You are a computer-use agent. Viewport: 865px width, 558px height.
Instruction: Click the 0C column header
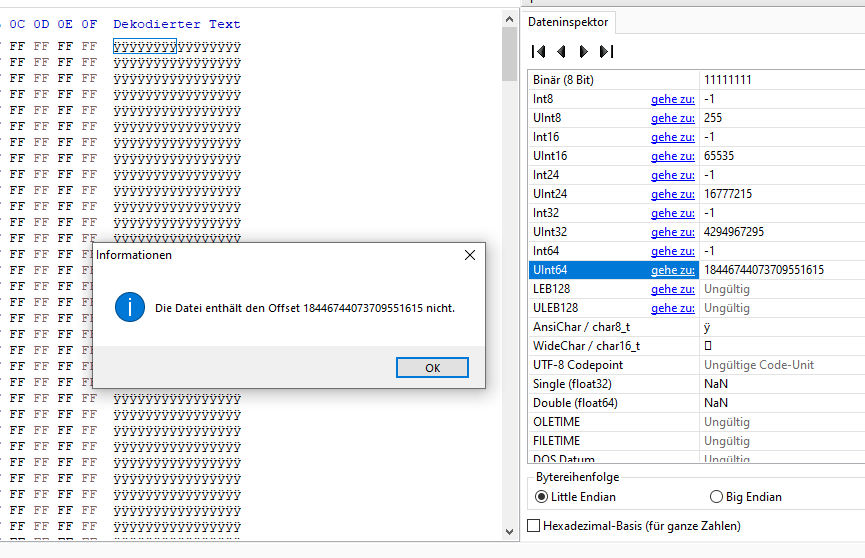(17, 24)
